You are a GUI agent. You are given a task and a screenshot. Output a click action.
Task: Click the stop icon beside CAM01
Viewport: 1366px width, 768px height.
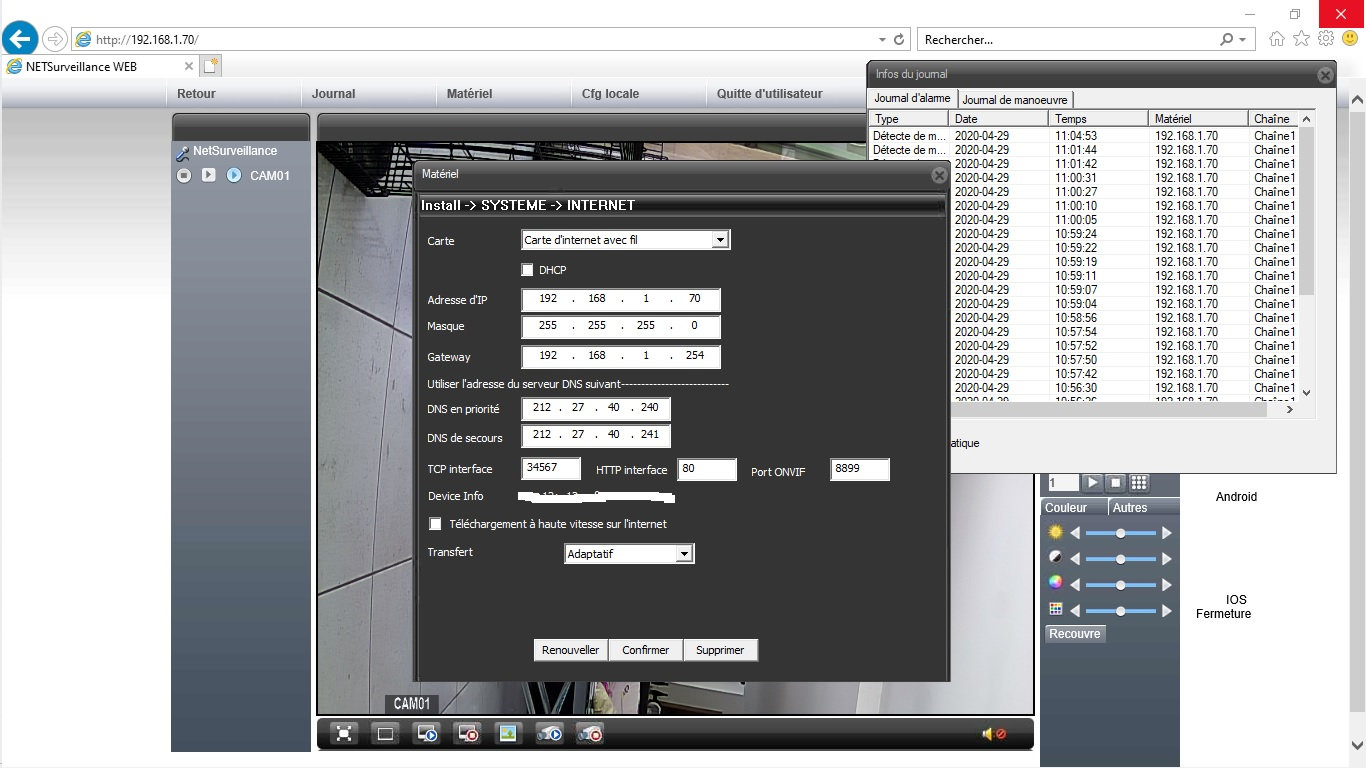[x=184, y=175]
